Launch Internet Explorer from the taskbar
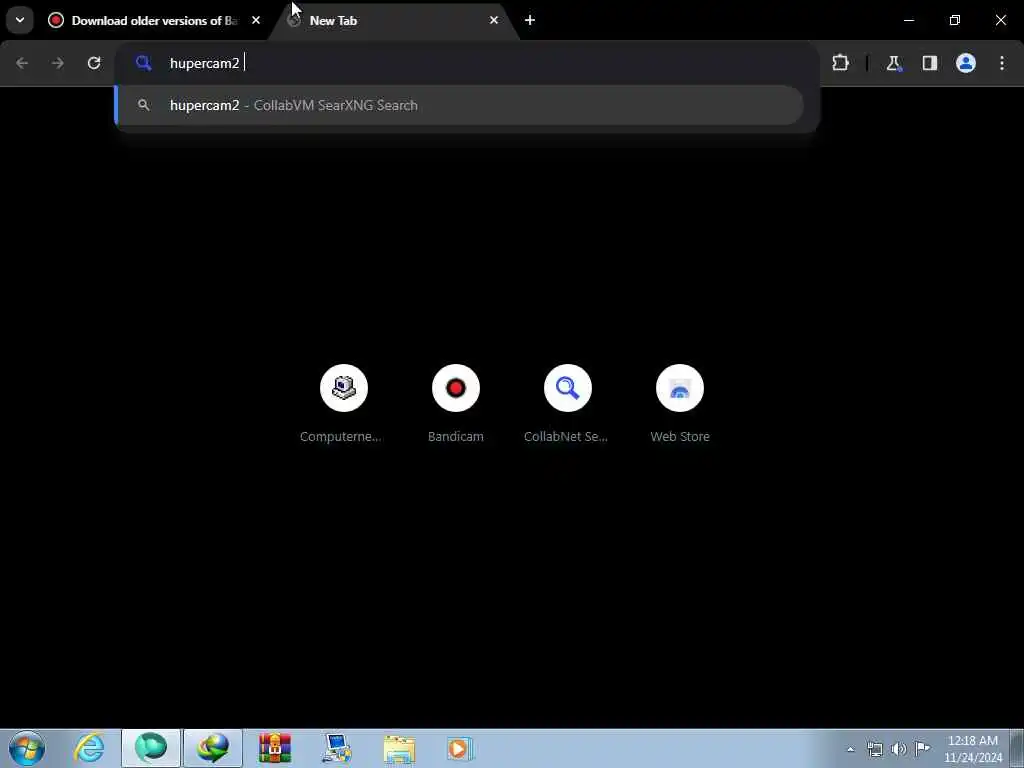Screen dimensions: 1024x768 (89, 748)
